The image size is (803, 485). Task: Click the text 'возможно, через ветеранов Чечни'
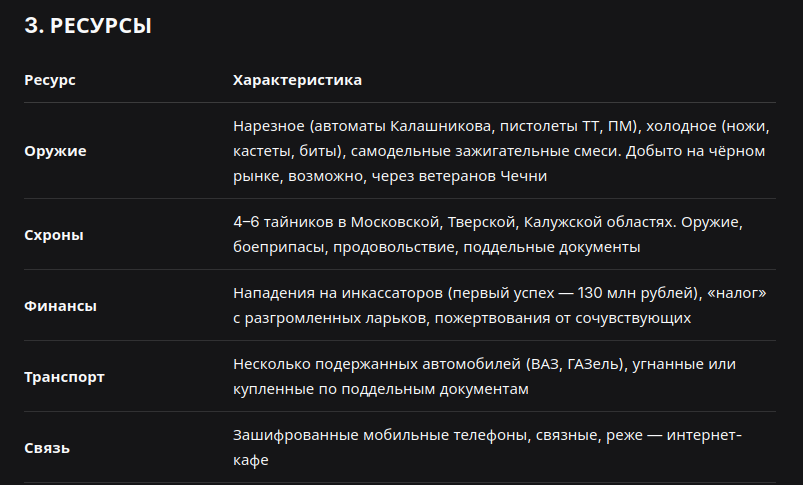tap(417, 176)
